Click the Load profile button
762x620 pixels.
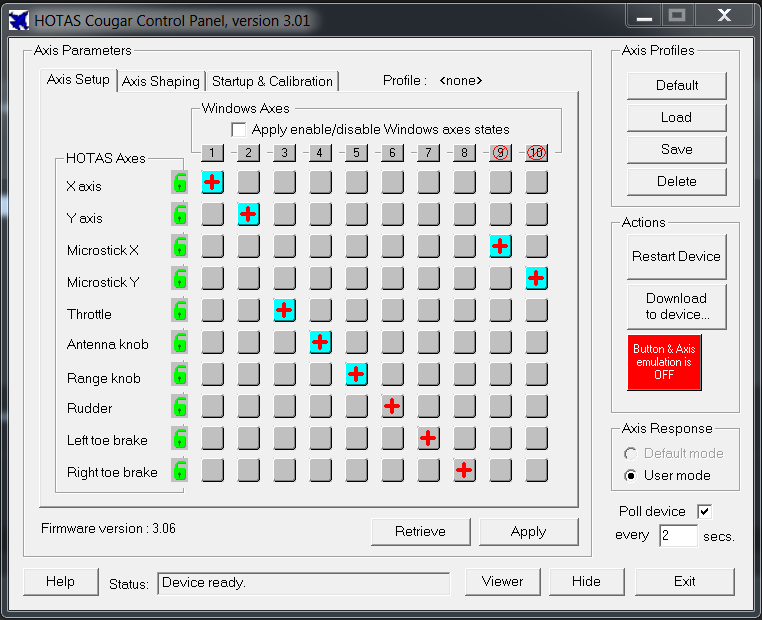677,118
